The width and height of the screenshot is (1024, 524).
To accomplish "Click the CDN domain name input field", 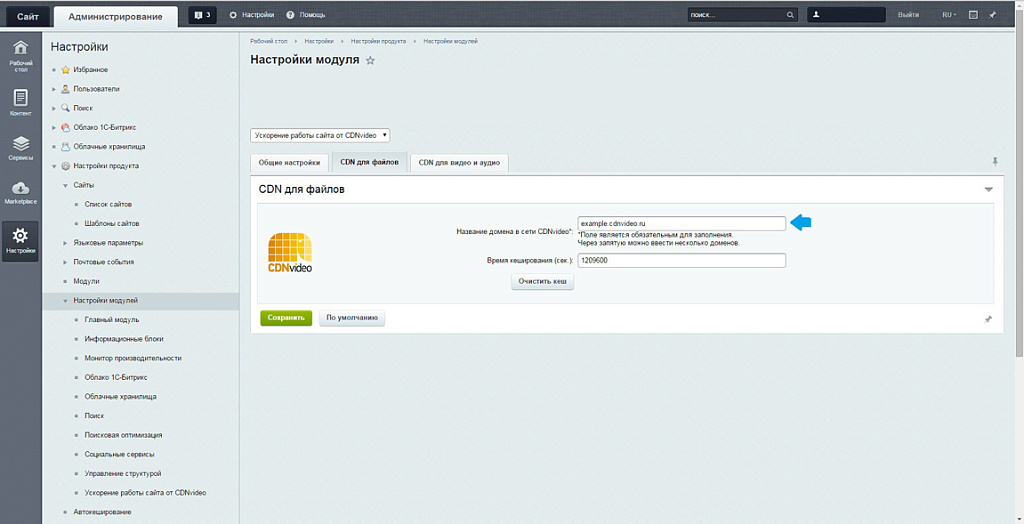I will (681, 223).
